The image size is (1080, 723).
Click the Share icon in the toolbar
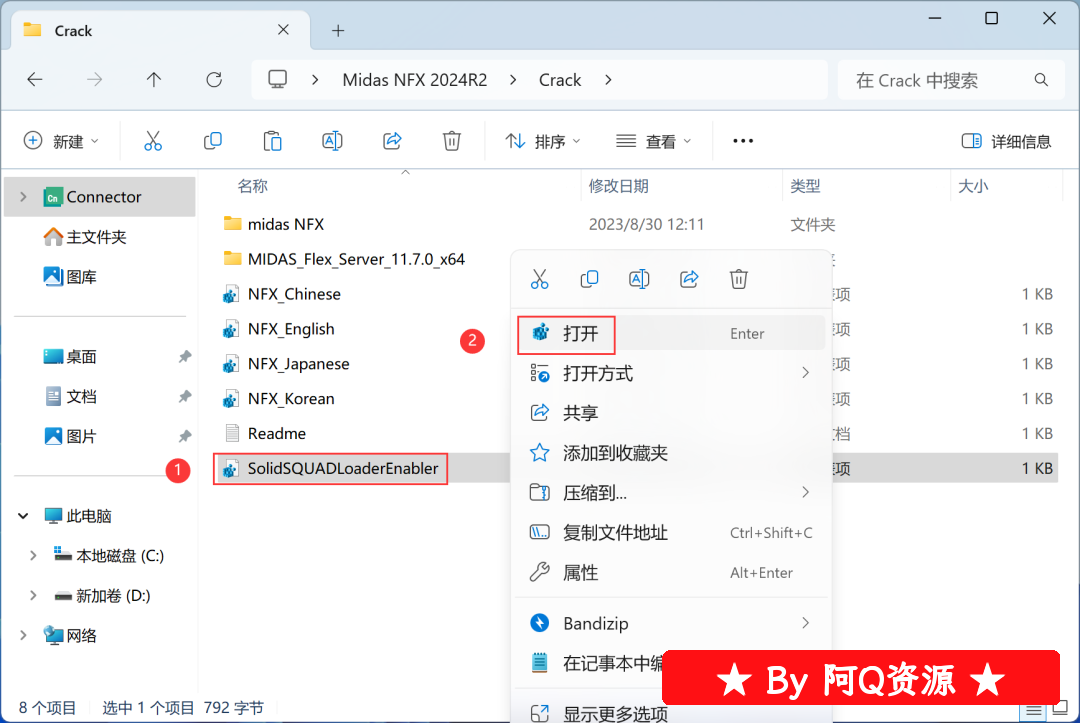pyautogui.click(x=392, y=141)
